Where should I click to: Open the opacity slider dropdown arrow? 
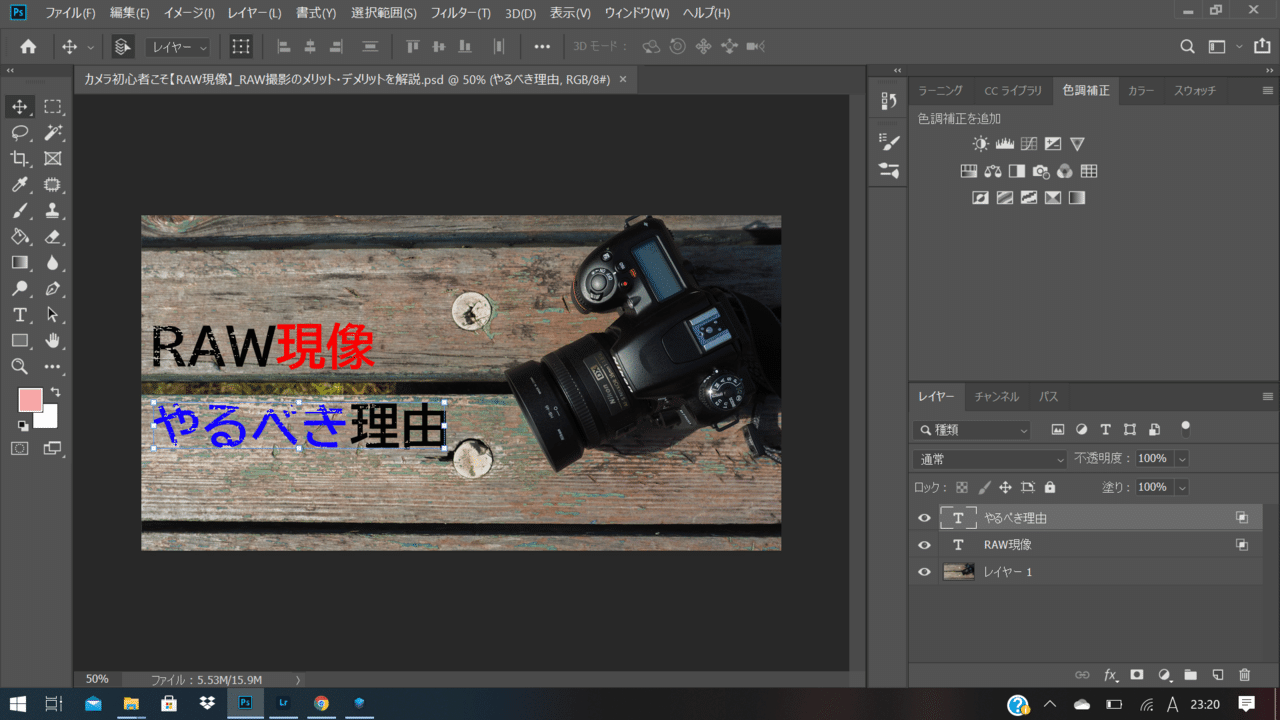[1182, 459]
